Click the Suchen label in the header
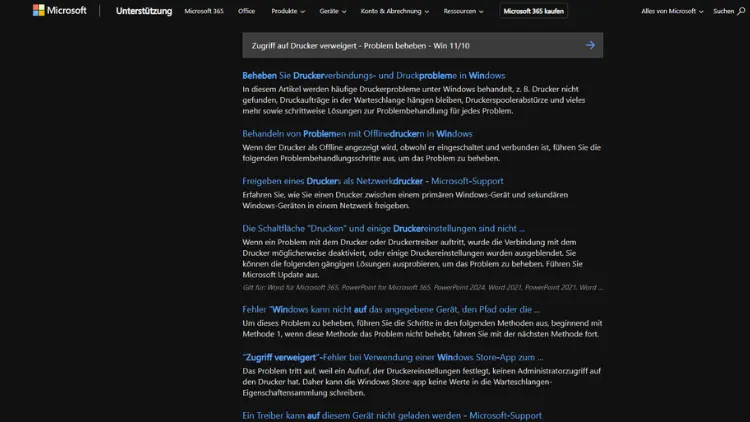Viewport: 750px width, 422px height. point(723,11)
